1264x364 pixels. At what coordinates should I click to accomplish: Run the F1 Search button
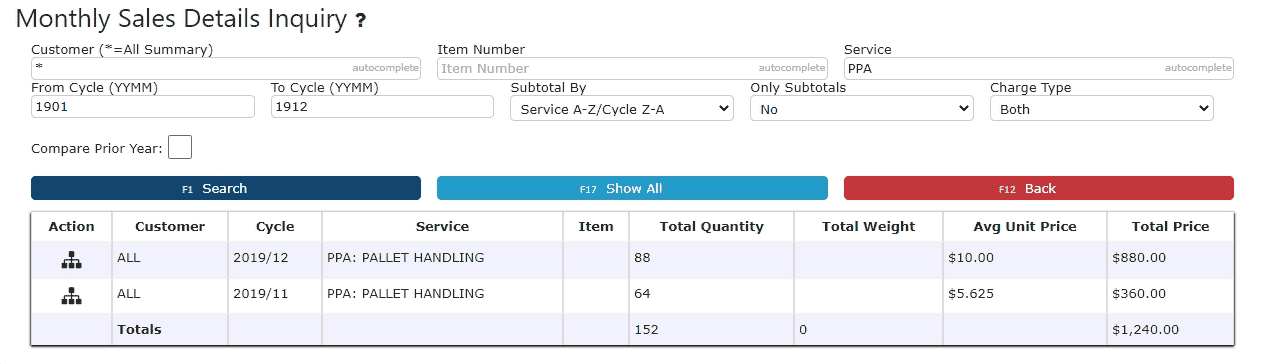tap(226, 188)
